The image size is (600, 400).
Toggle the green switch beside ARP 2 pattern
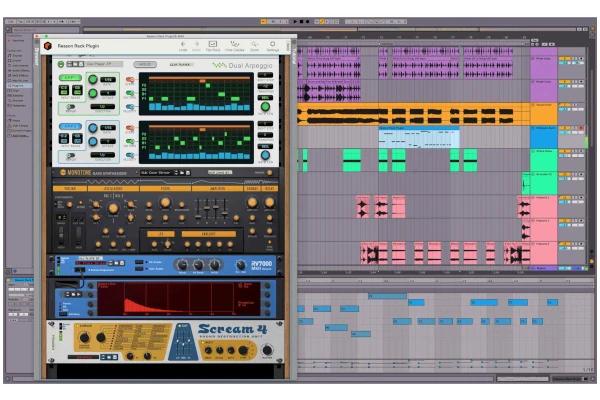130,141
